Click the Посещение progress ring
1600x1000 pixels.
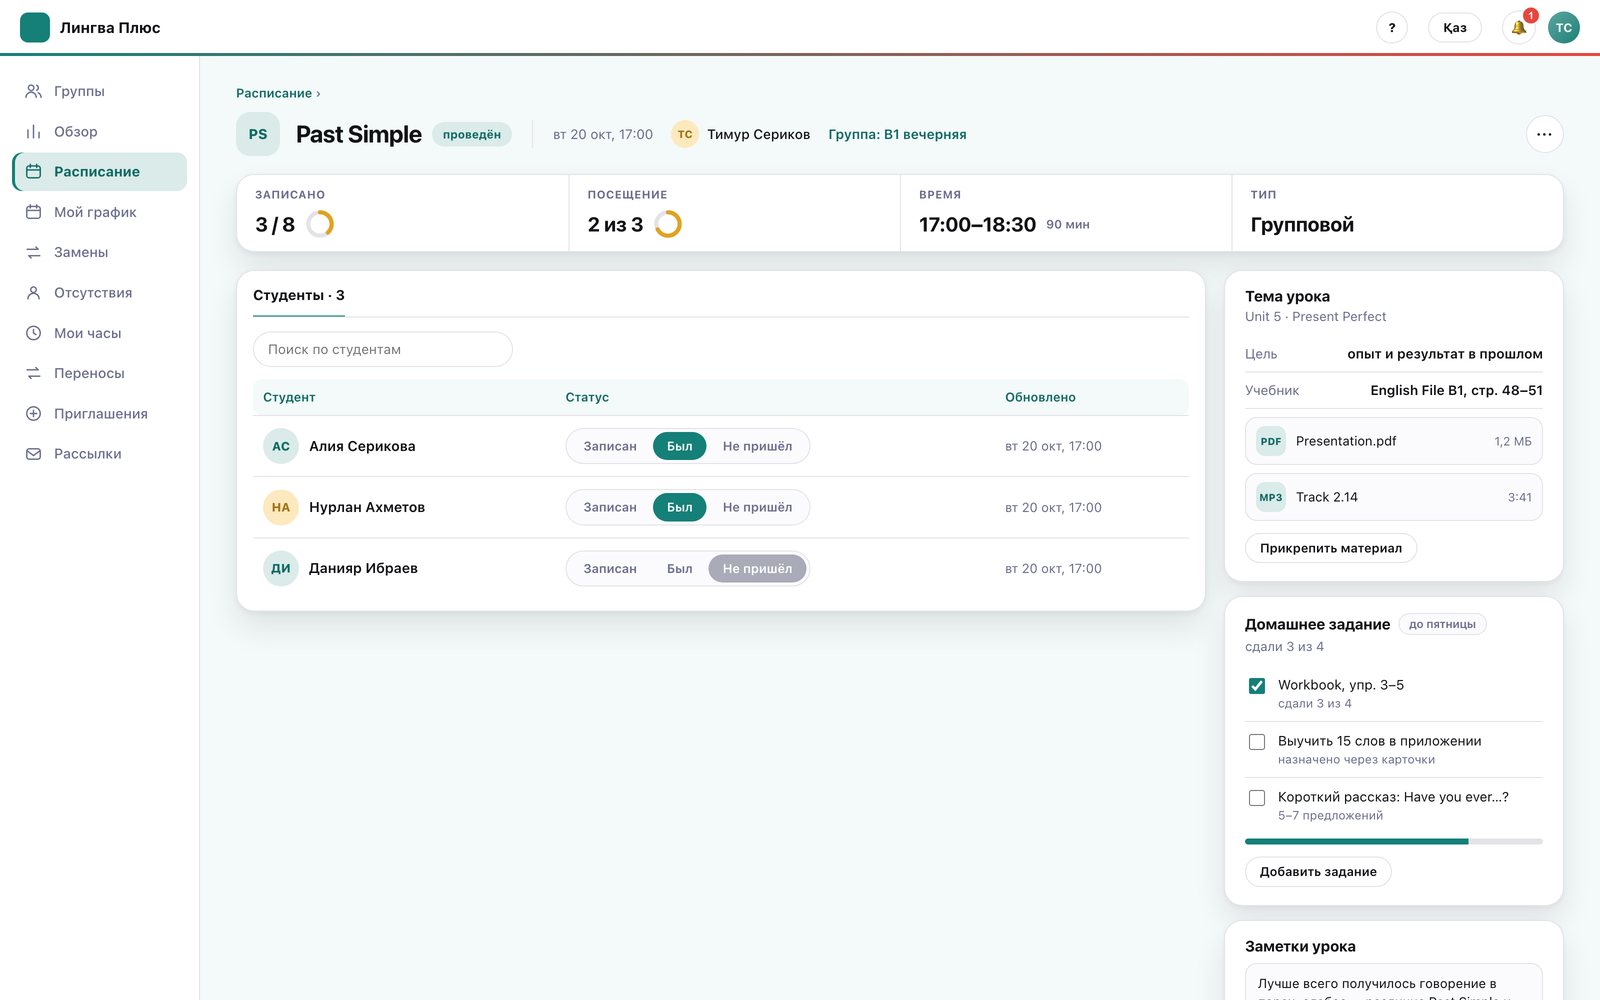pos(668,224)
